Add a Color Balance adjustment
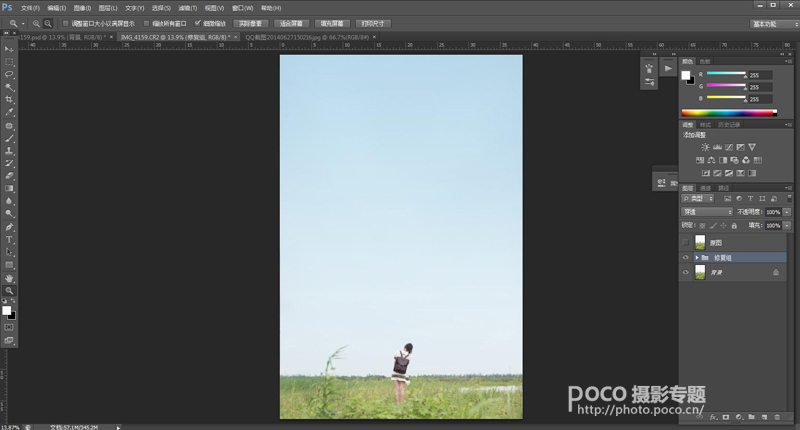This screenshot has height=430, width=800. tap(711, 160)
